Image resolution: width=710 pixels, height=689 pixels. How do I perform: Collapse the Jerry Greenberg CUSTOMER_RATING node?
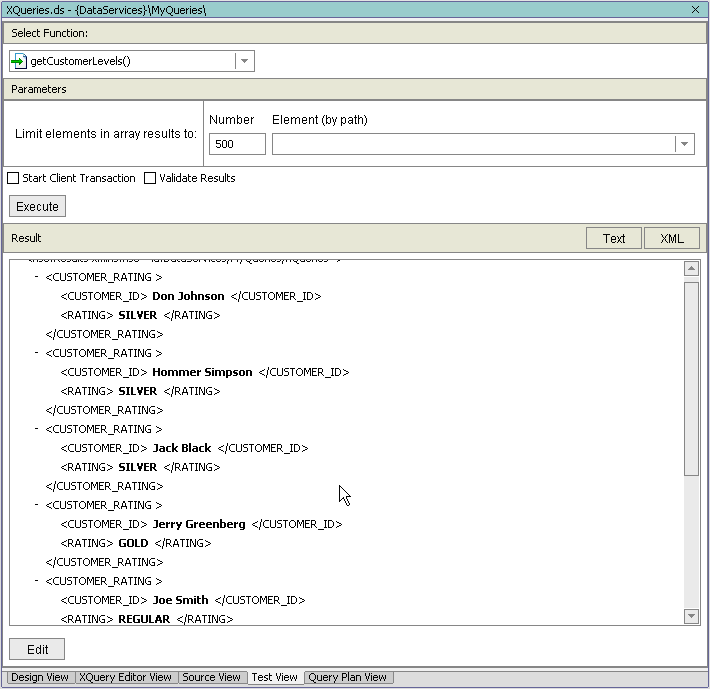click(37, 504)
